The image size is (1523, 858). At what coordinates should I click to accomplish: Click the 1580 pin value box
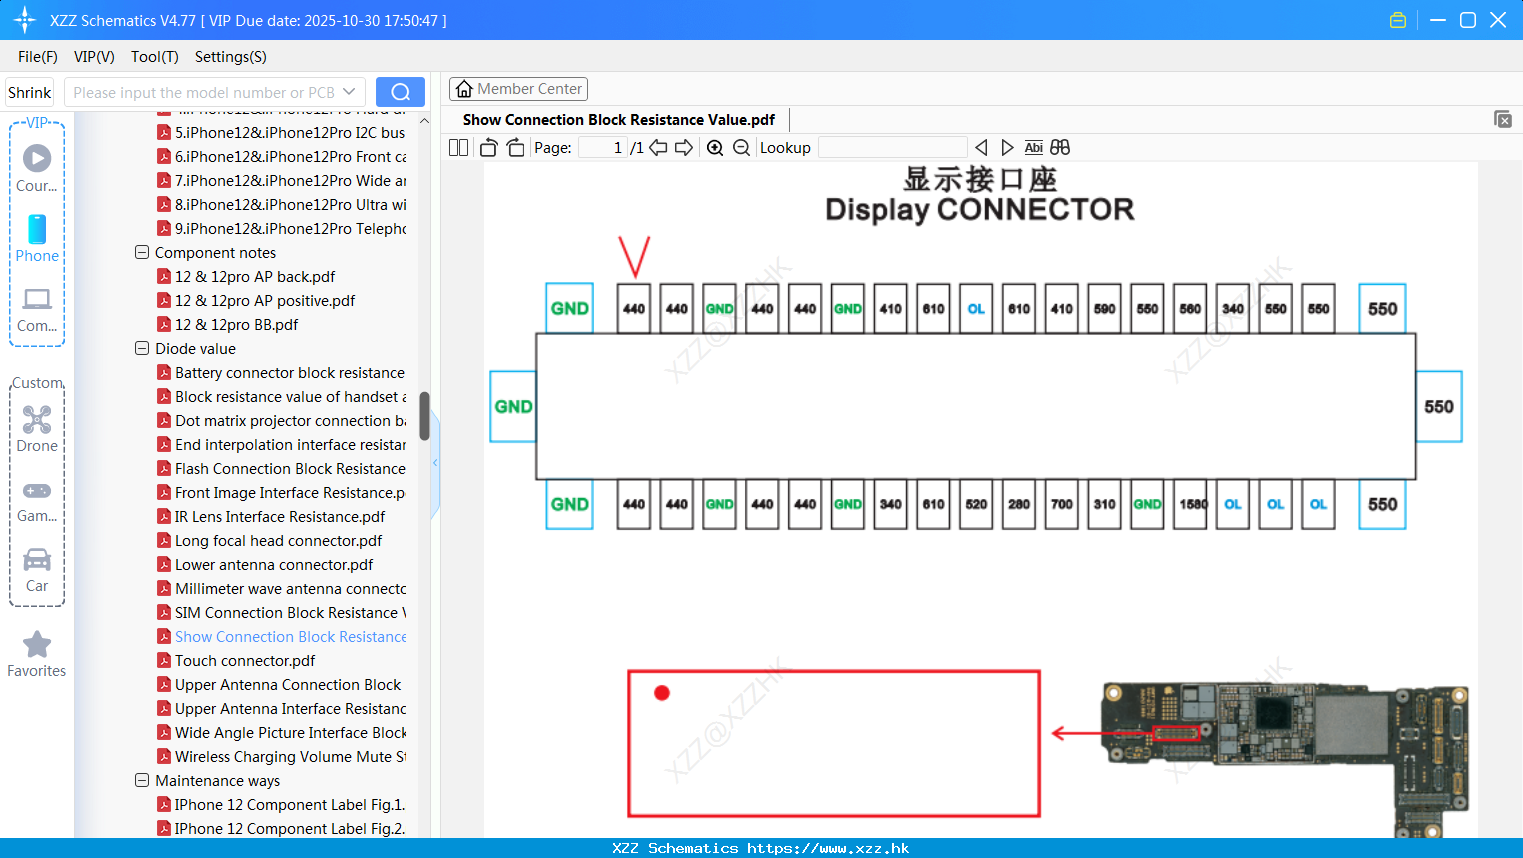(1192, 504)
